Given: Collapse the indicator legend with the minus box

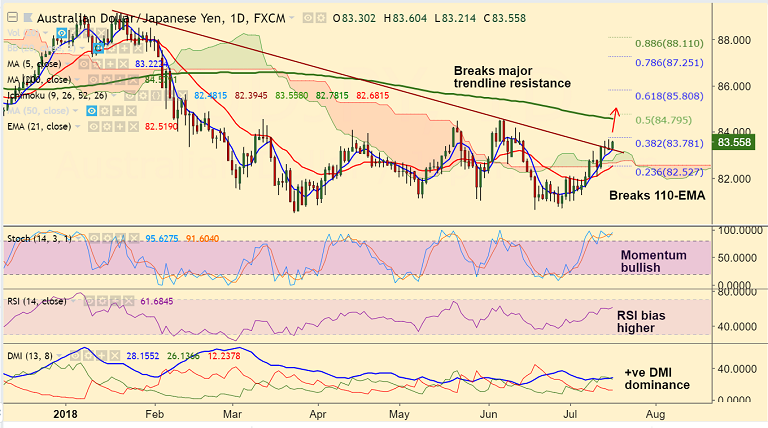Looking at the screenshot, I should (x=12, y=18).
